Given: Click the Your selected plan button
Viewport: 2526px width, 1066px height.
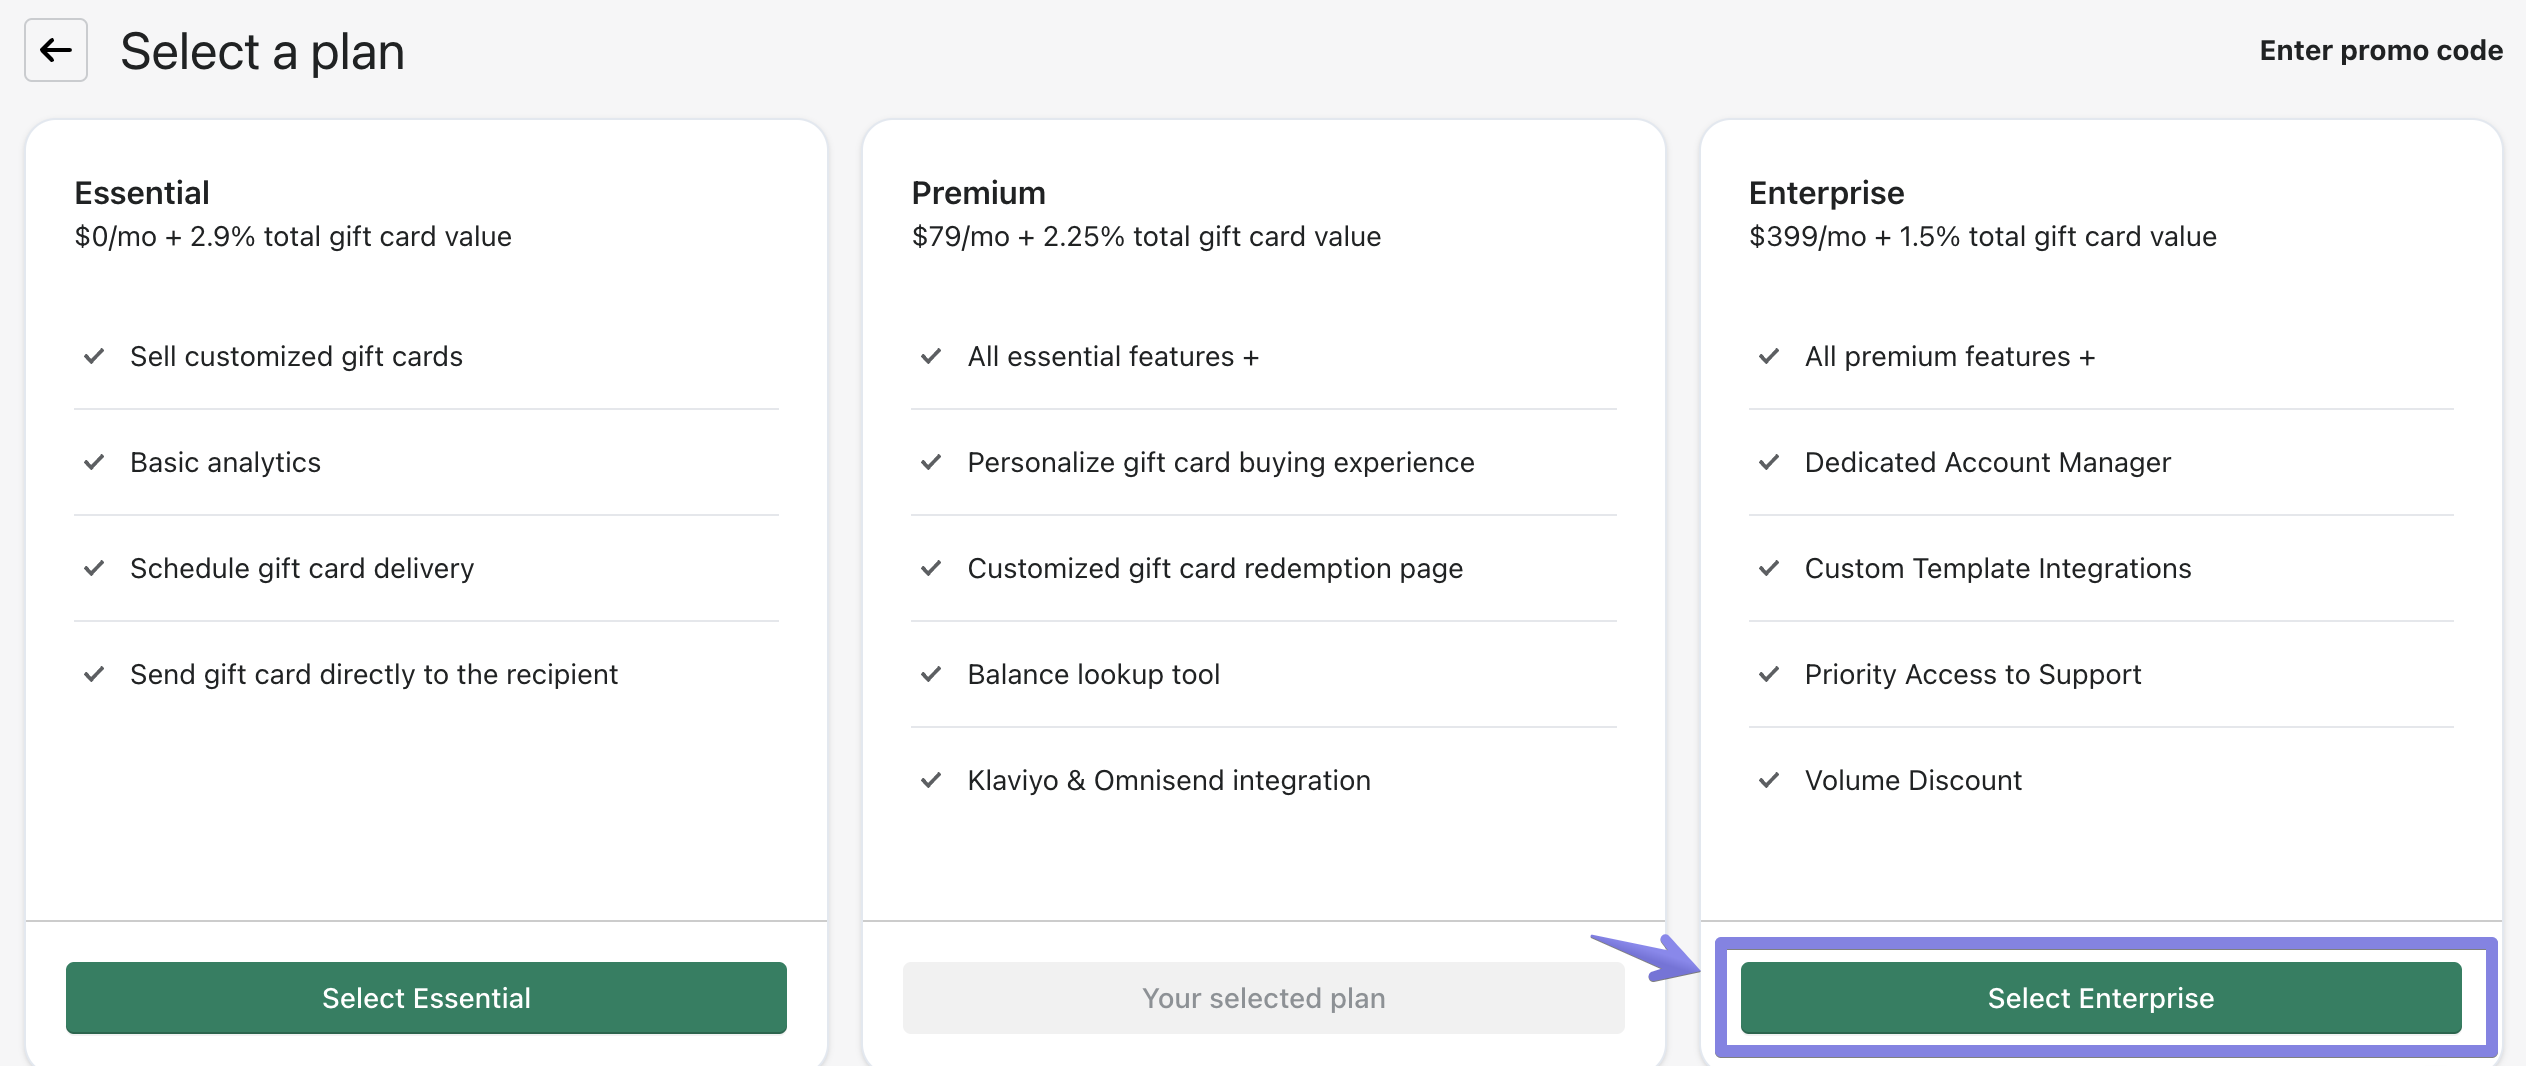Looking at the screenshot, I should coord(1263,998).
